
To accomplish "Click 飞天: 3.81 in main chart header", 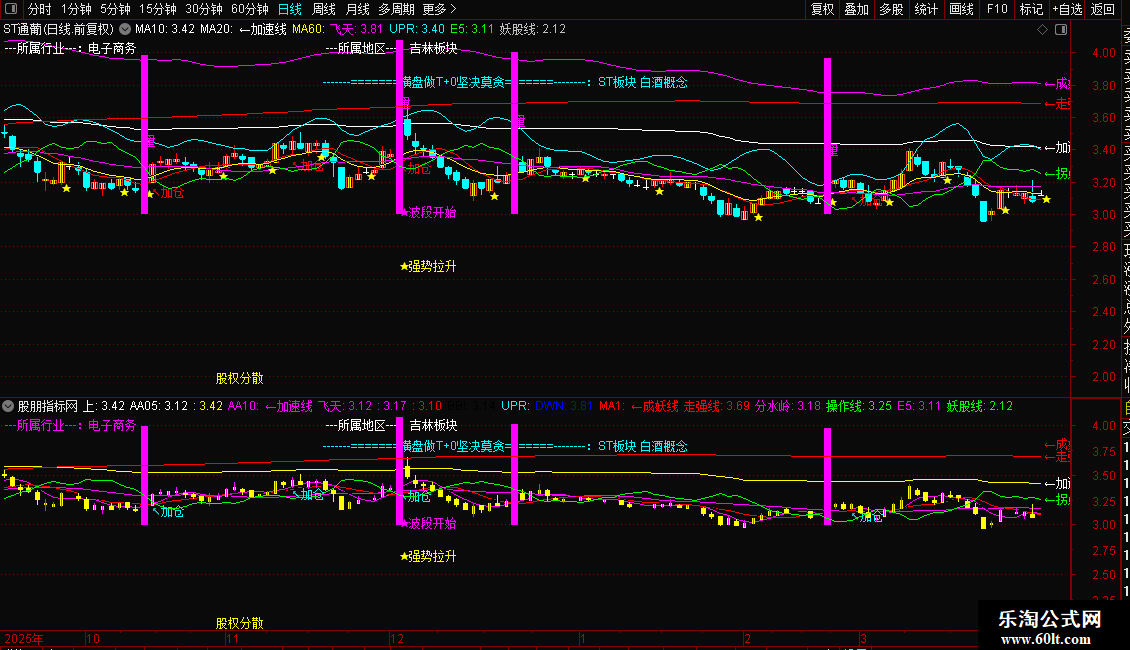I will coord(356,29).
